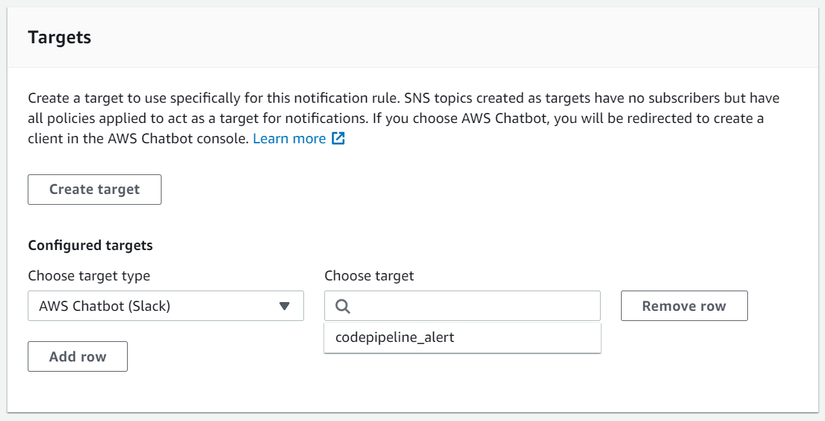Click the notification rule description paragraph
This screenshot has height=421, width=825.
[x=400, y=119]
